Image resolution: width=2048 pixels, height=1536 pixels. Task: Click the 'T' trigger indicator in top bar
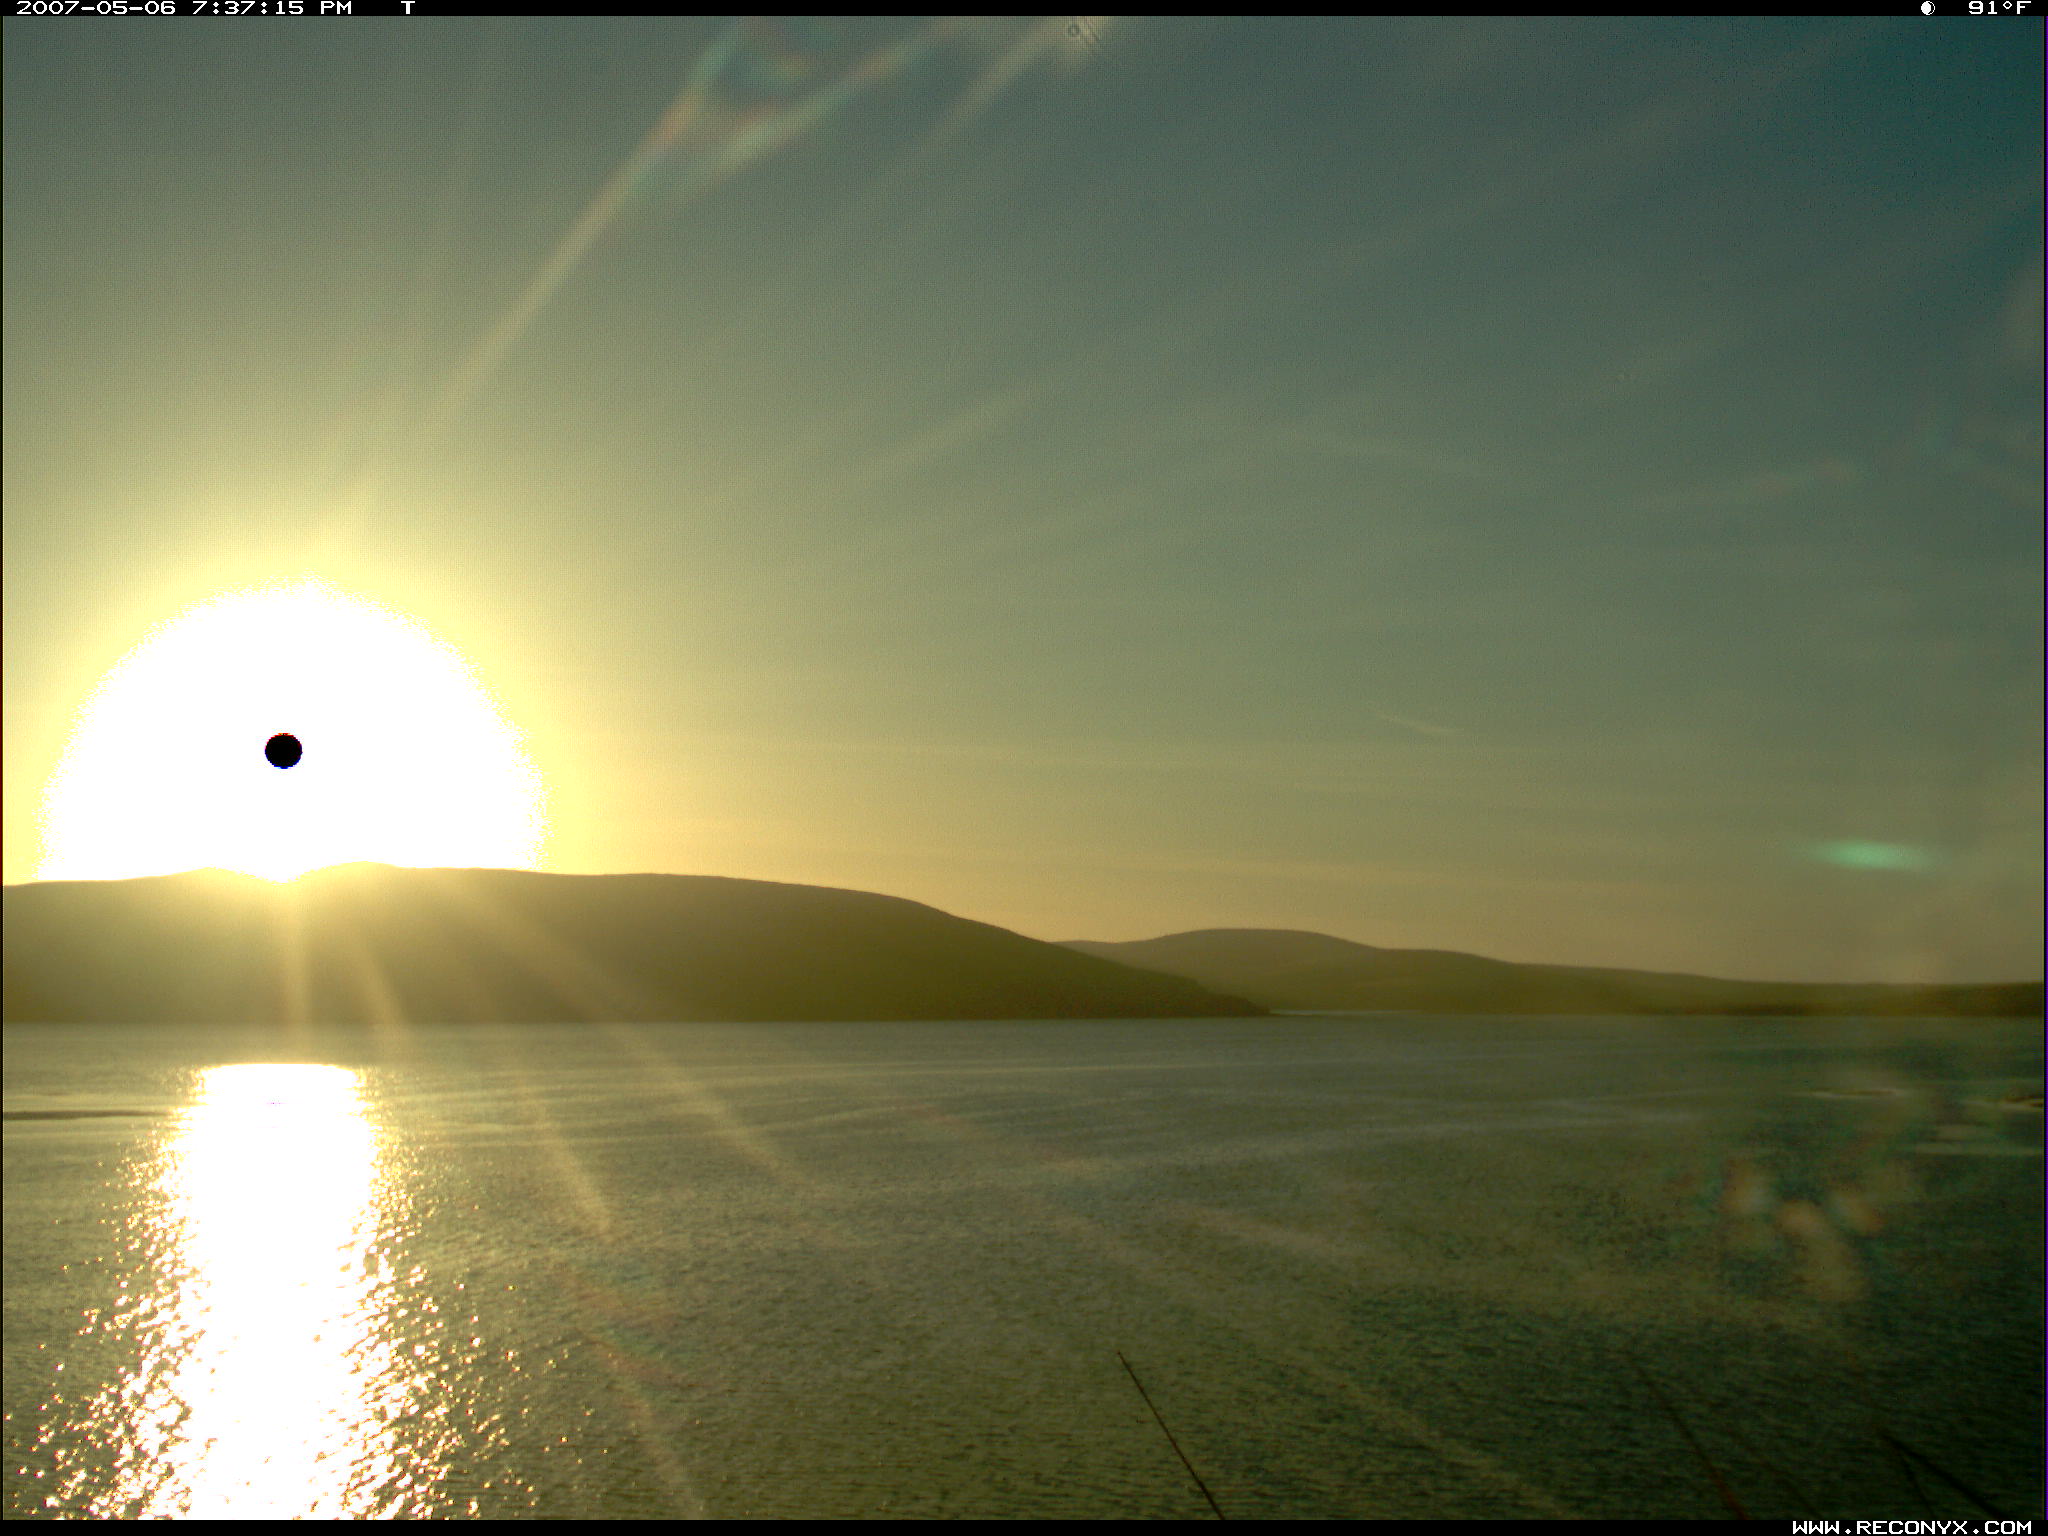tap(407, 8)
